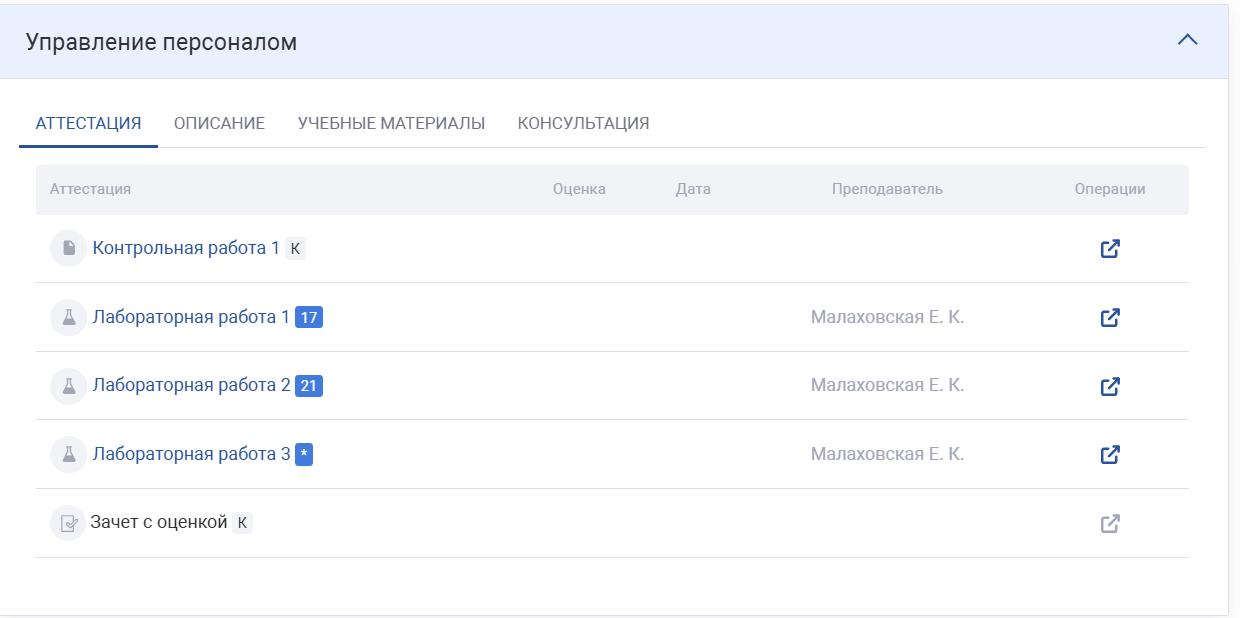Collapse the Управление персоналом section chevron
Image resolution: width=1240 pixels, height=618 pixels.
(x=1187, y=41)
